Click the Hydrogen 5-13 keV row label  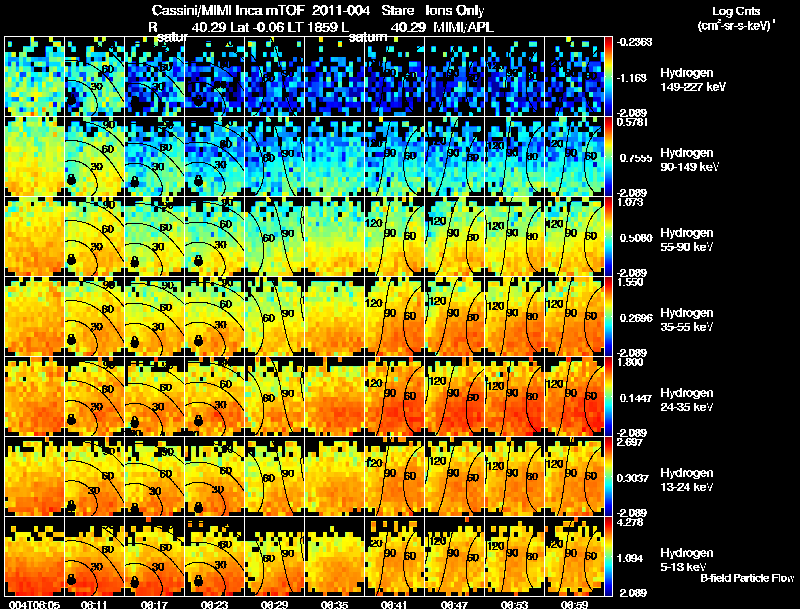687,560
